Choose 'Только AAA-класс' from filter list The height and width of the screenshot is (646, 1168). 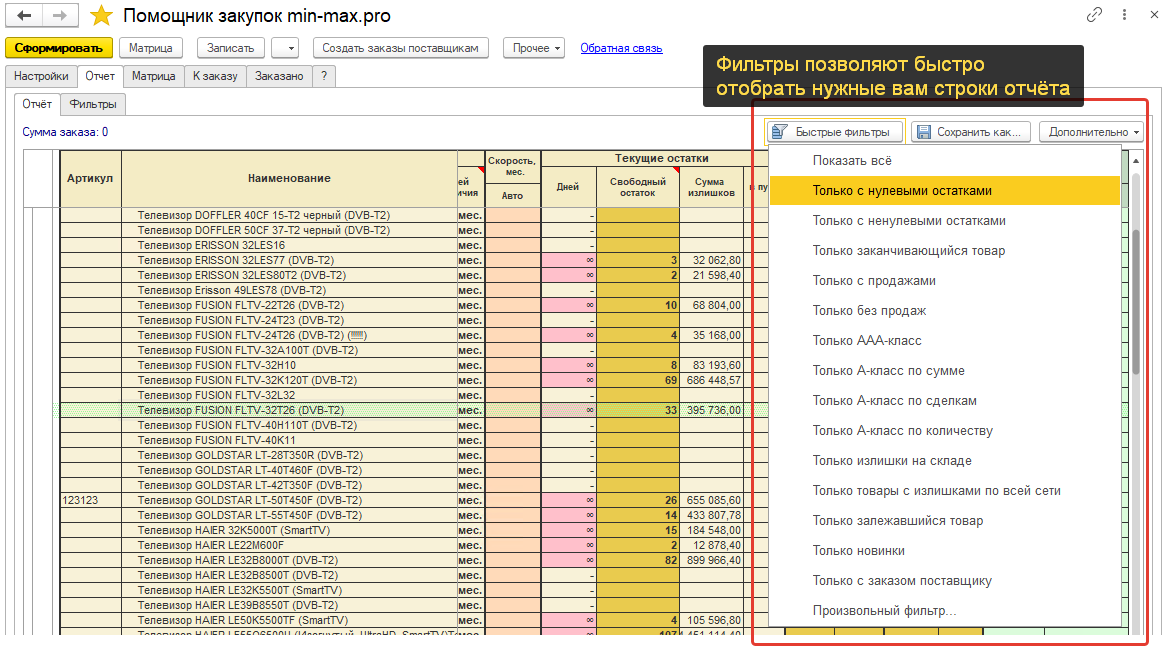867,341
